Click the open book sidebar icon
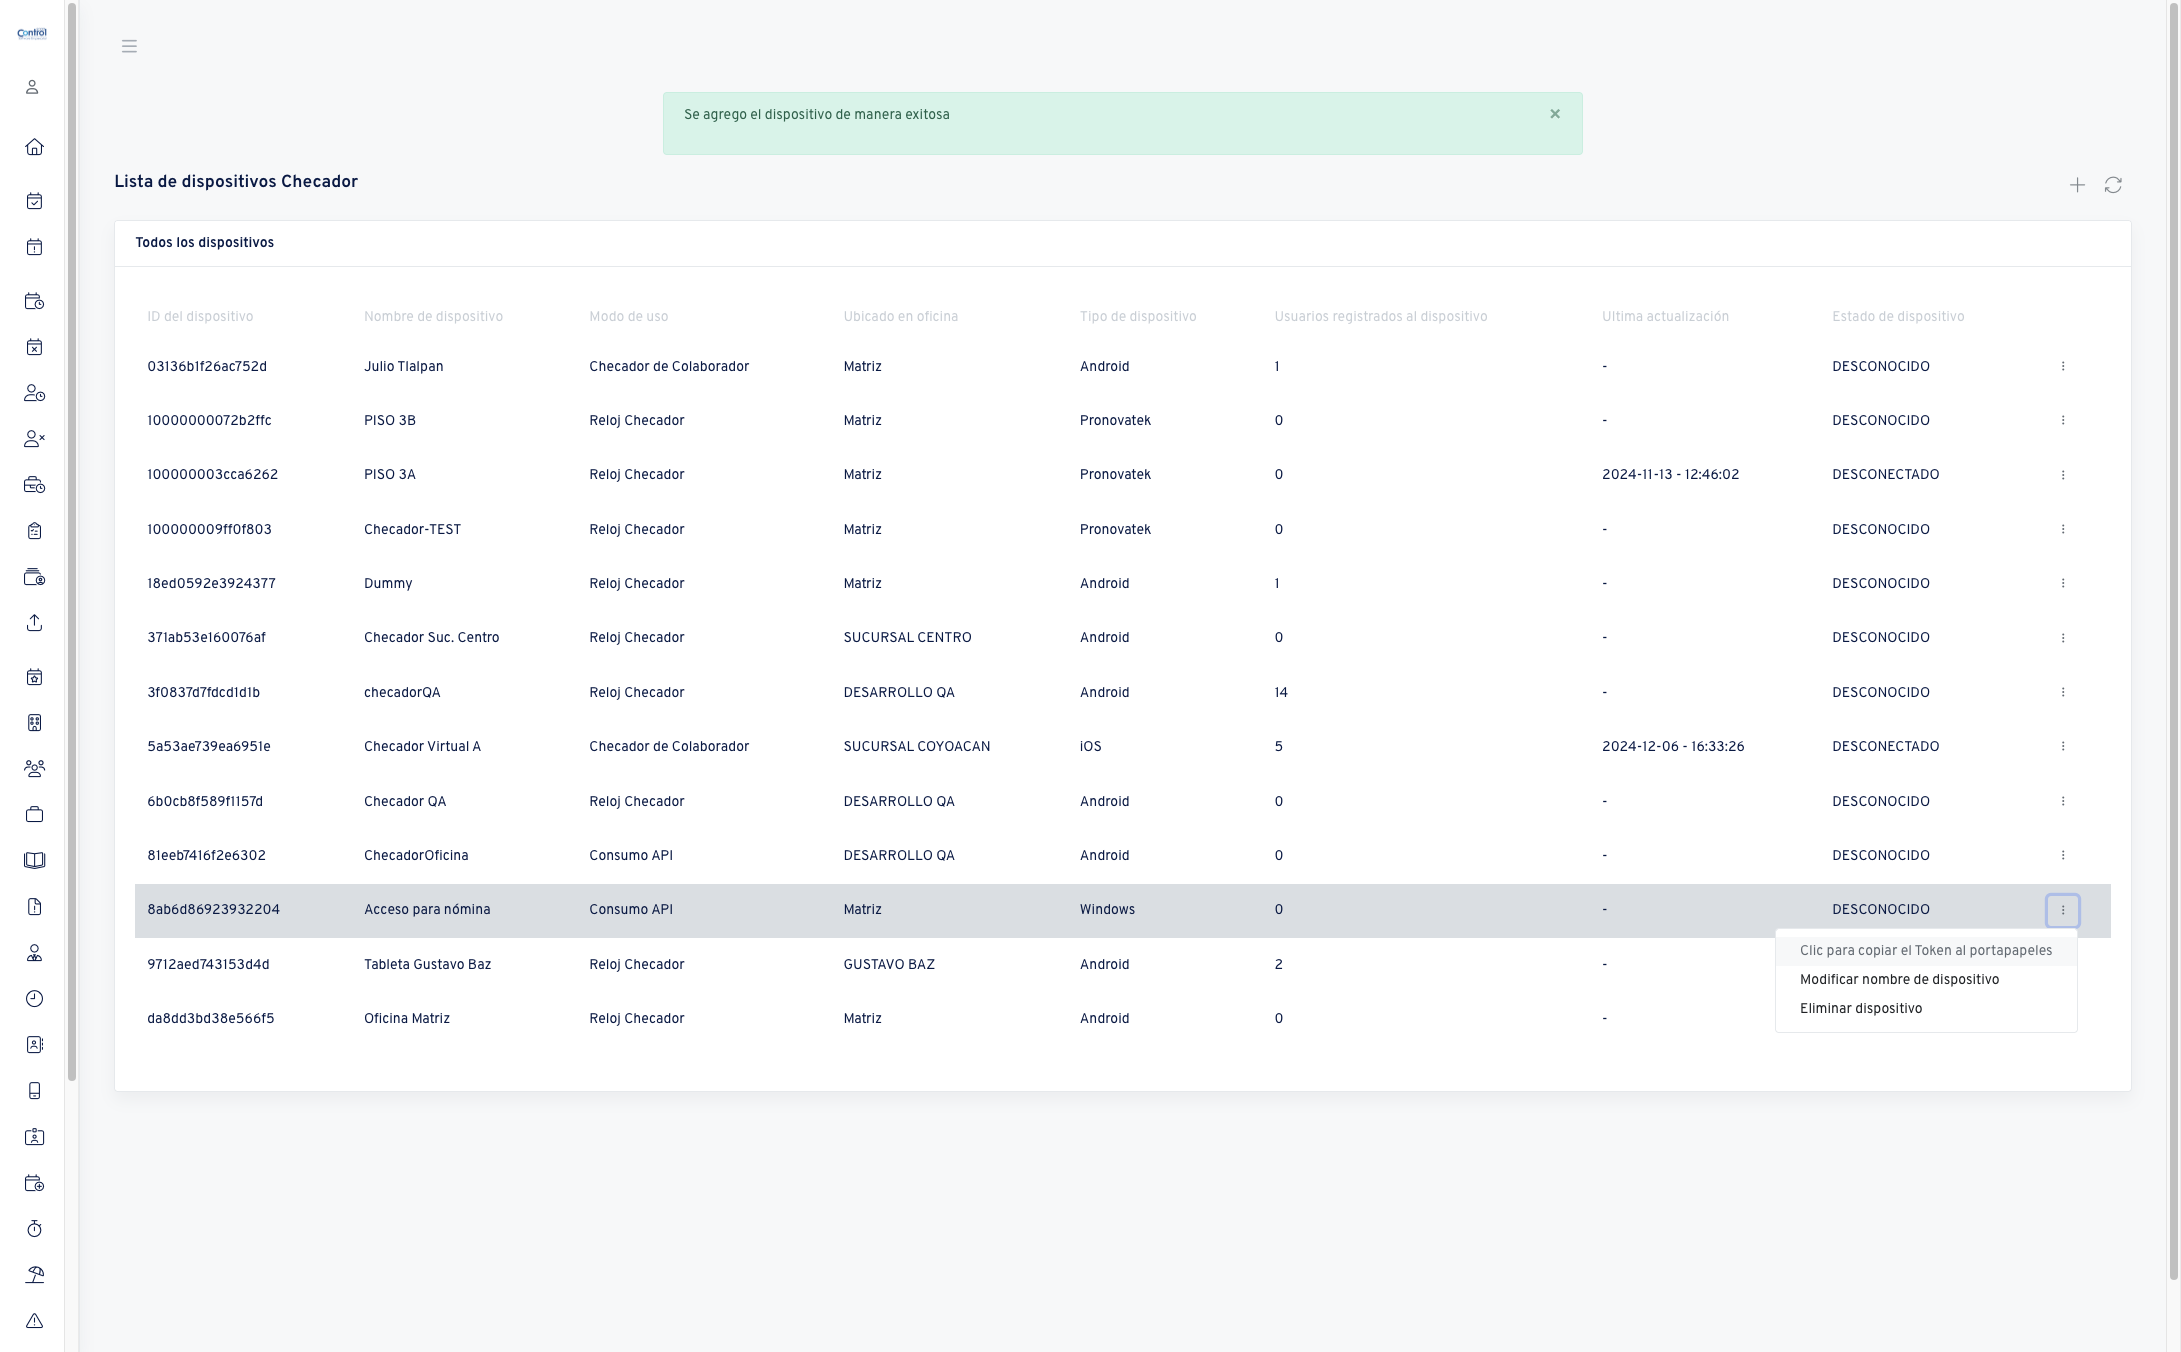2181x1352 pixels. click(34, 861)
